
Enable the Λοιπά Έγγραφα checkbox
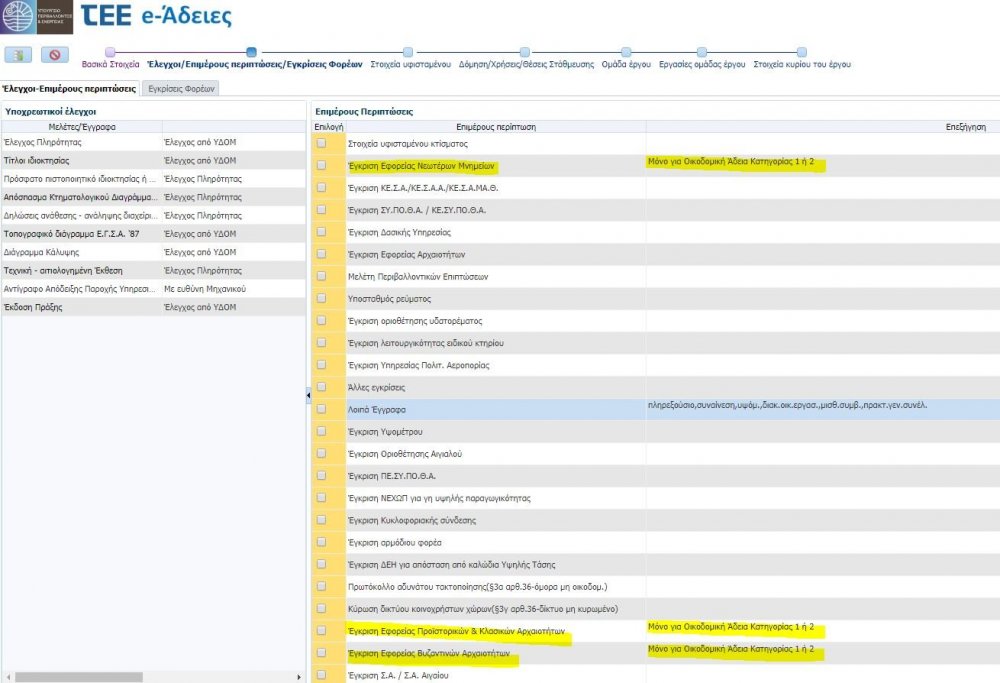point(321,409)
